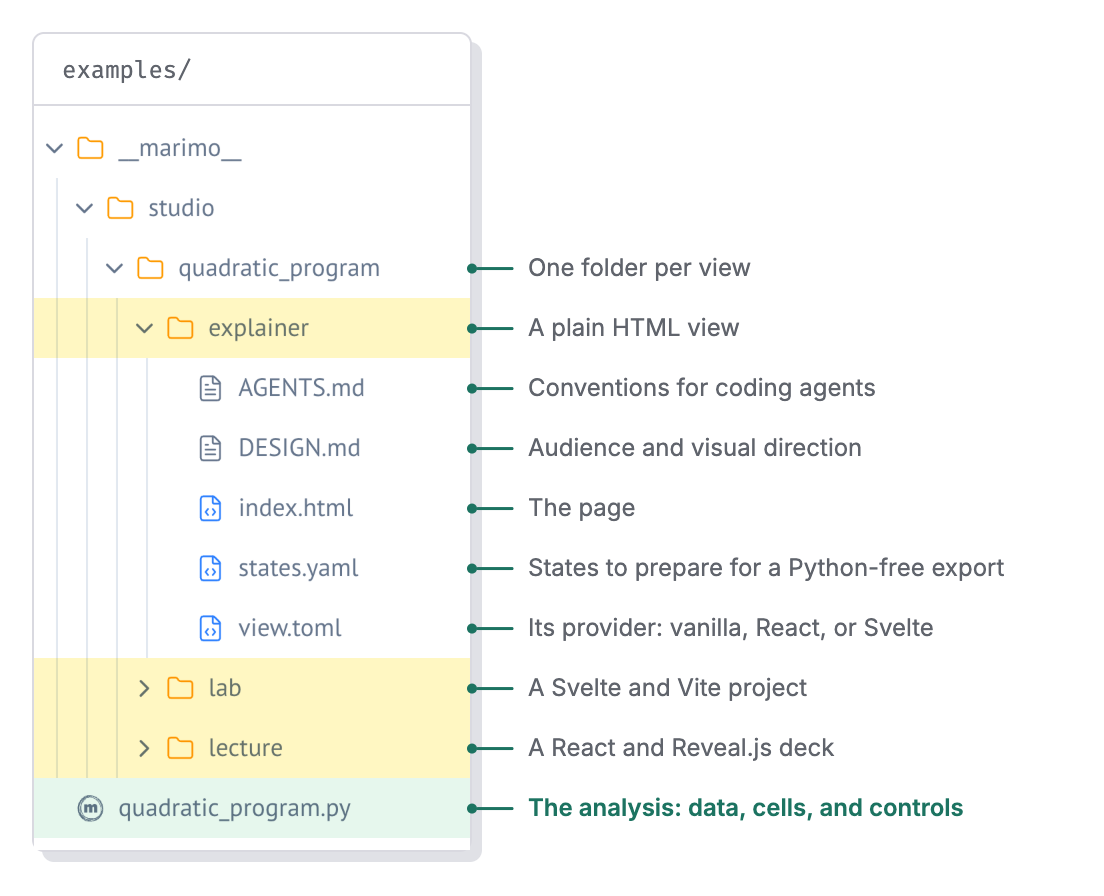Collapse the __marimo__ folder chevron

(x=54, y=149)
